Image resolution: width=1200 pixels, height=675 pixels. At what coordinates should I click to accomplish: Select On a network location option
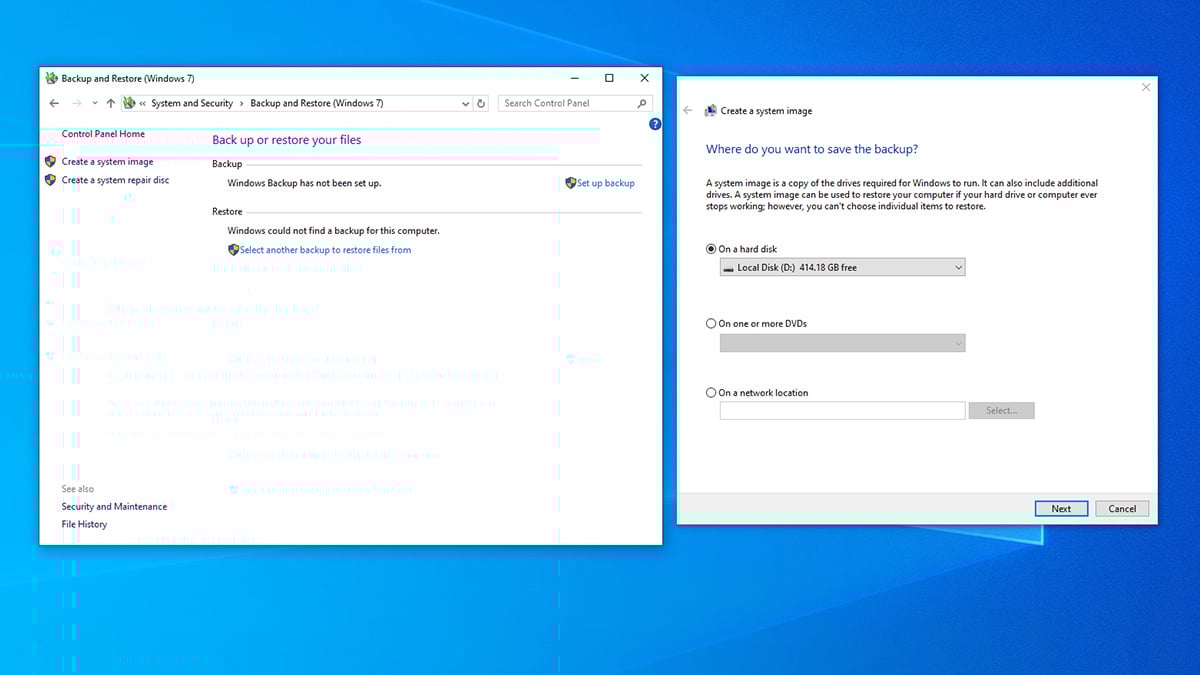tap(711, 393)
